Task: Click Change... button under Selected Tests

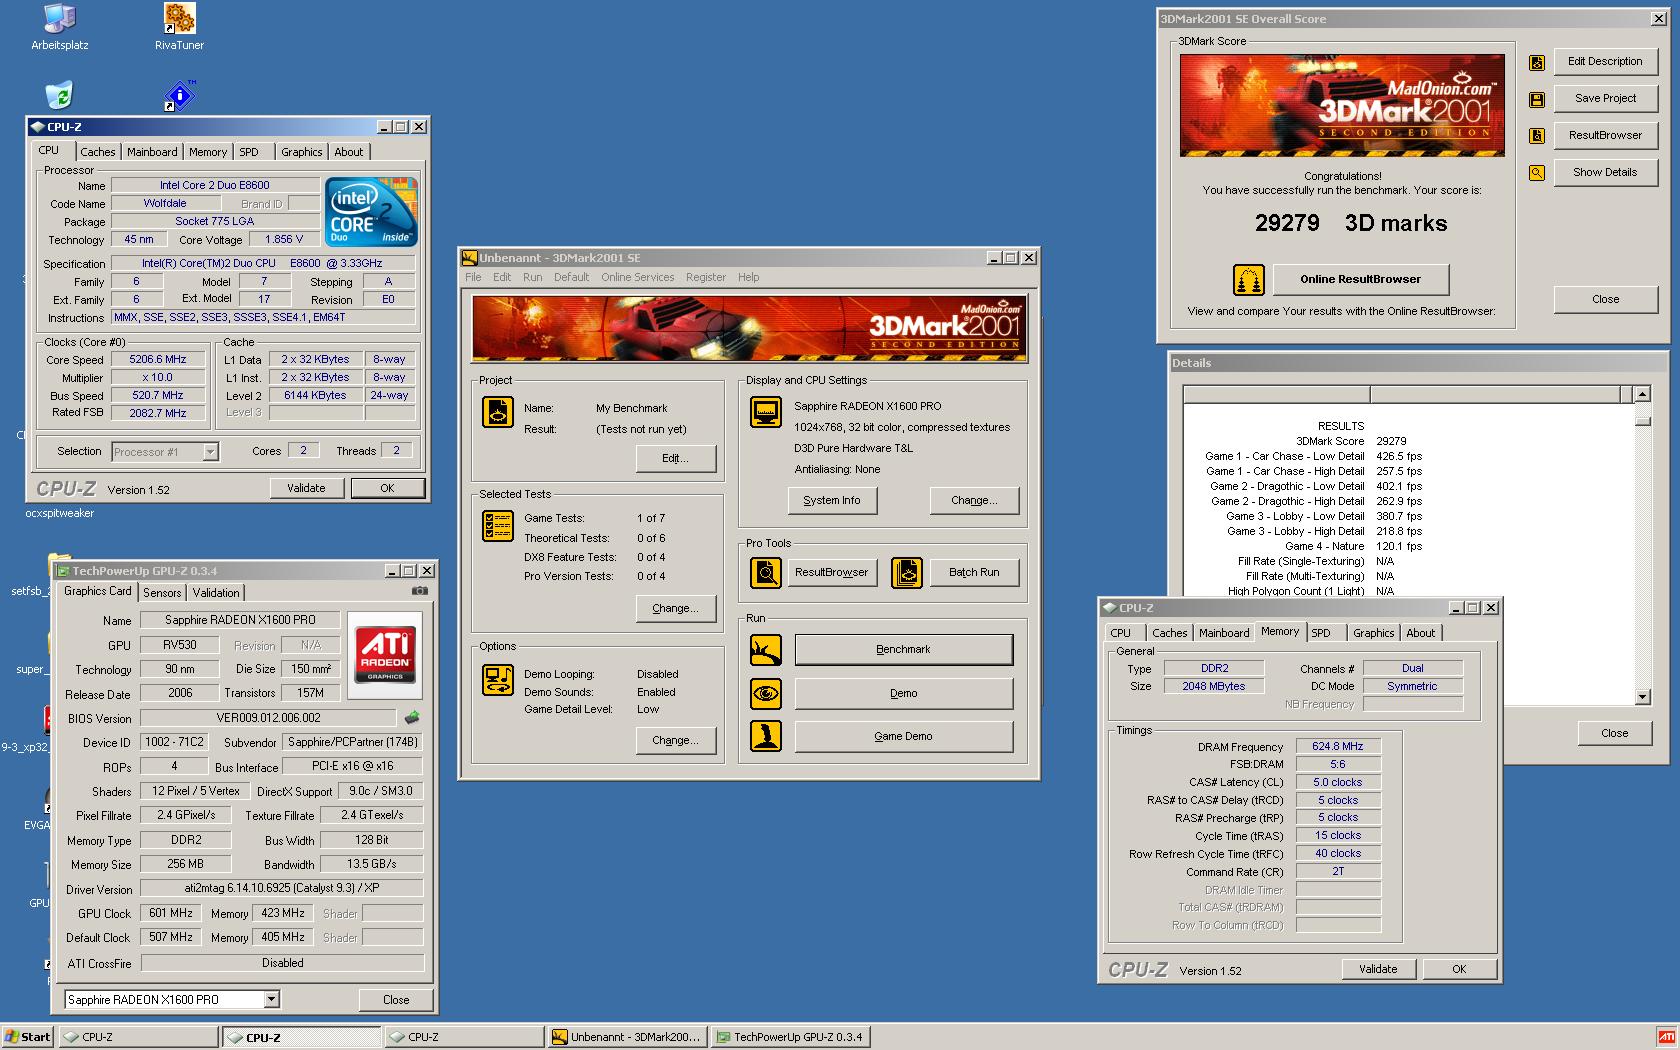Action: (675, 608)
